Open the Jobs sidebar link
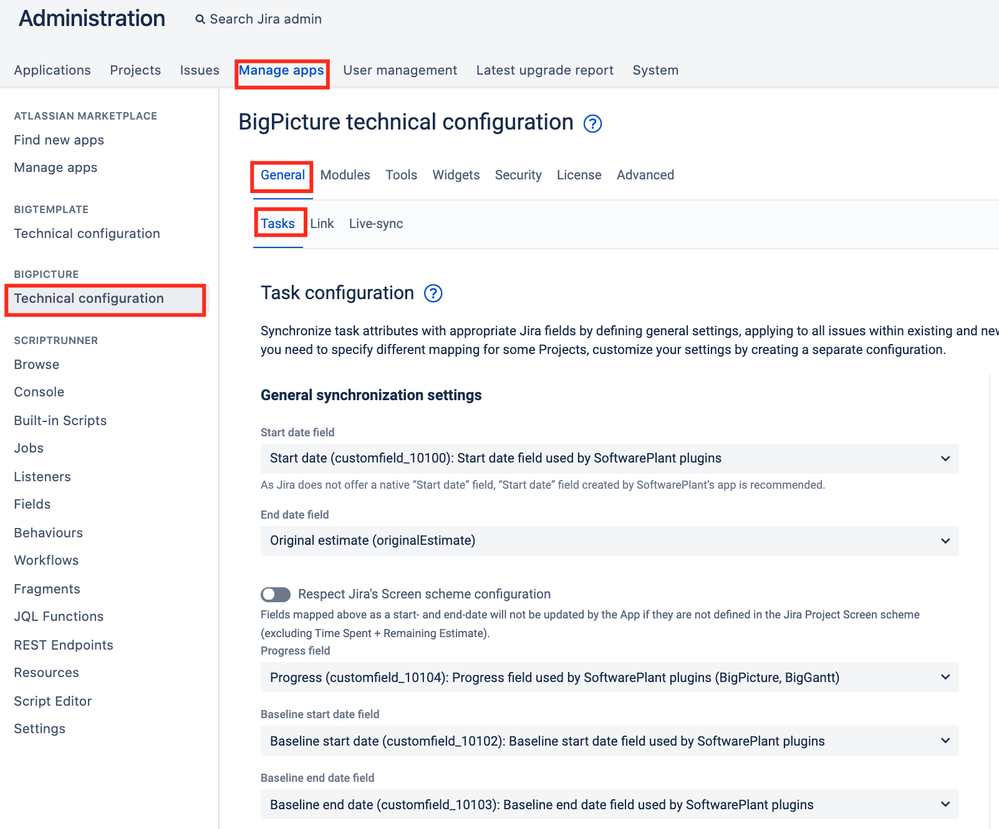This screenshot has width=999, height=829. [x=29, y=449]
